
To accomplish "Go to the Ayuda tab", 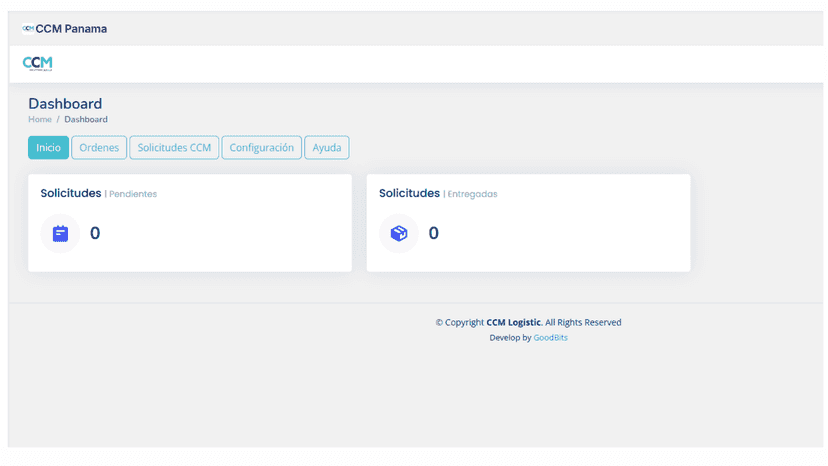I will tap(326, 147).
